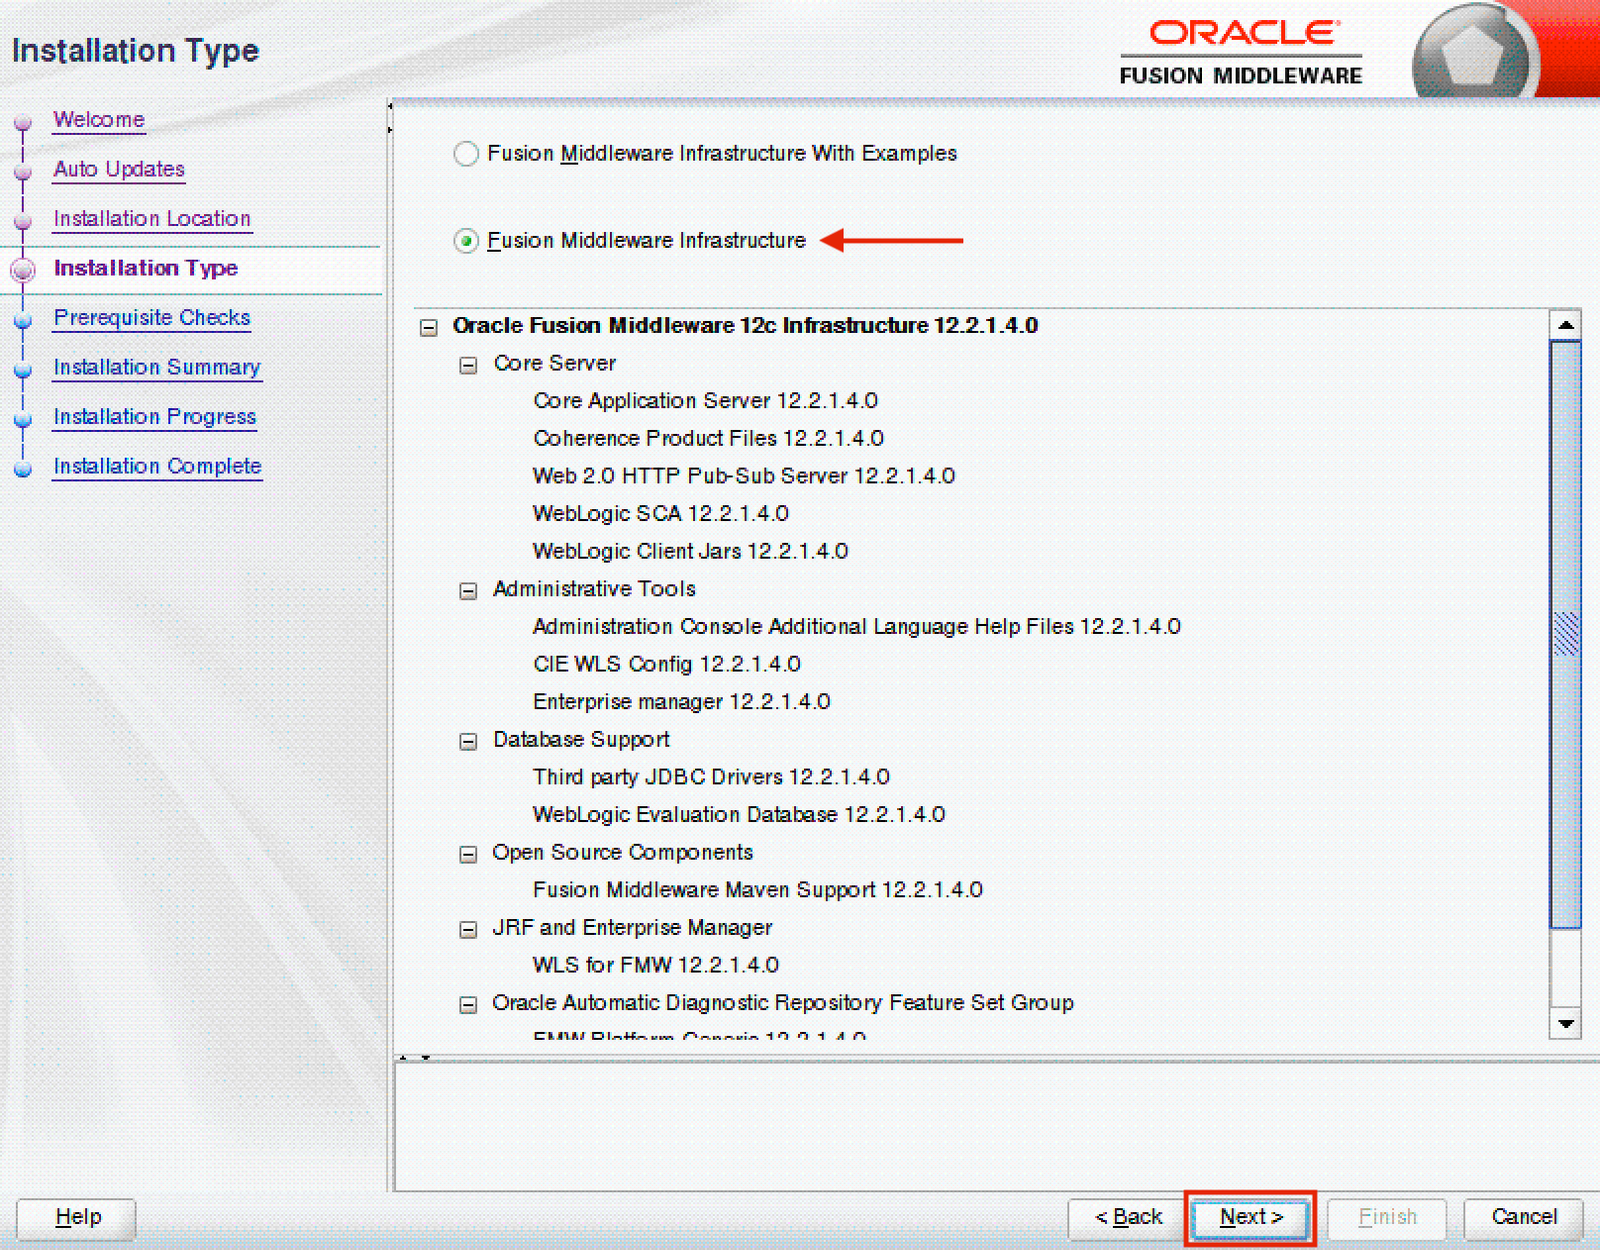Click the scrollbar up arrow
The width and height of the screenshot is (1600, 1250).
pos(1566,325)
